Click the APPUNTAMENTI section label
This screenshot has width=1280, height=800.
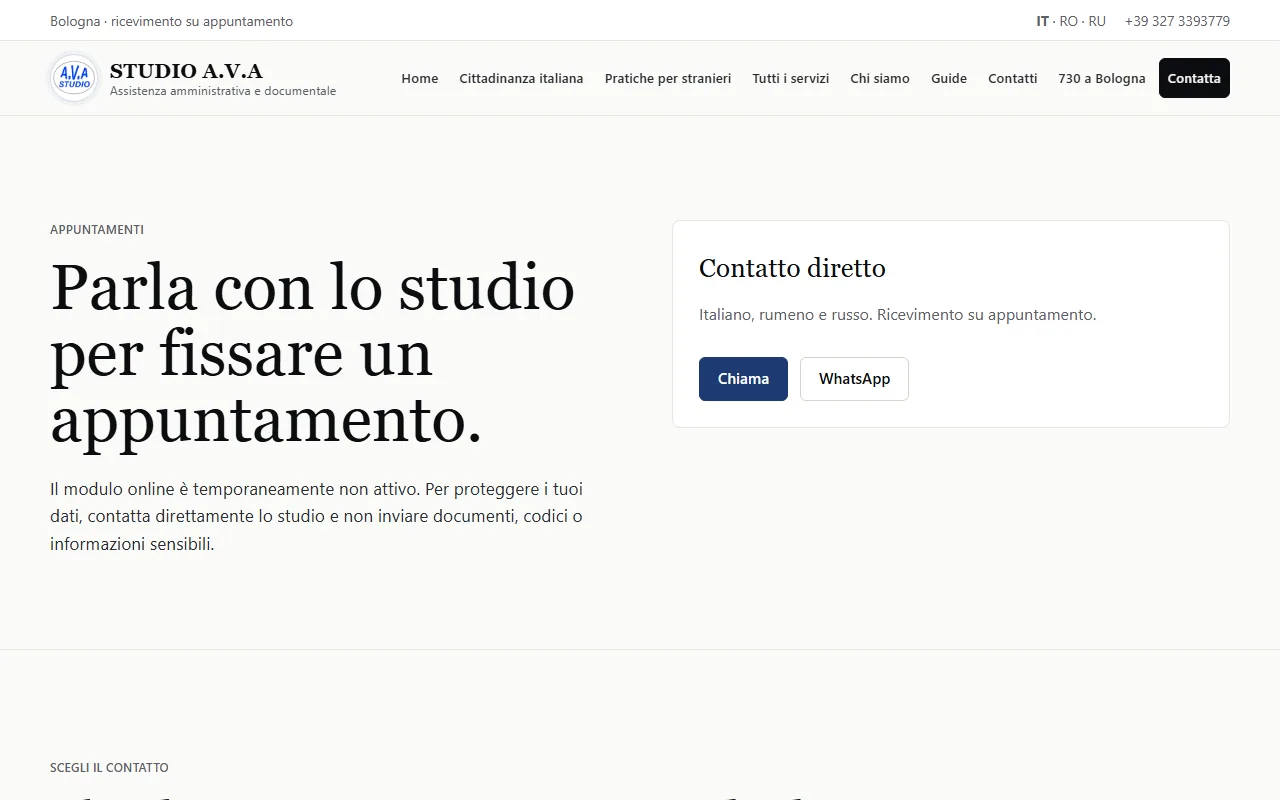tap(97, 230)
